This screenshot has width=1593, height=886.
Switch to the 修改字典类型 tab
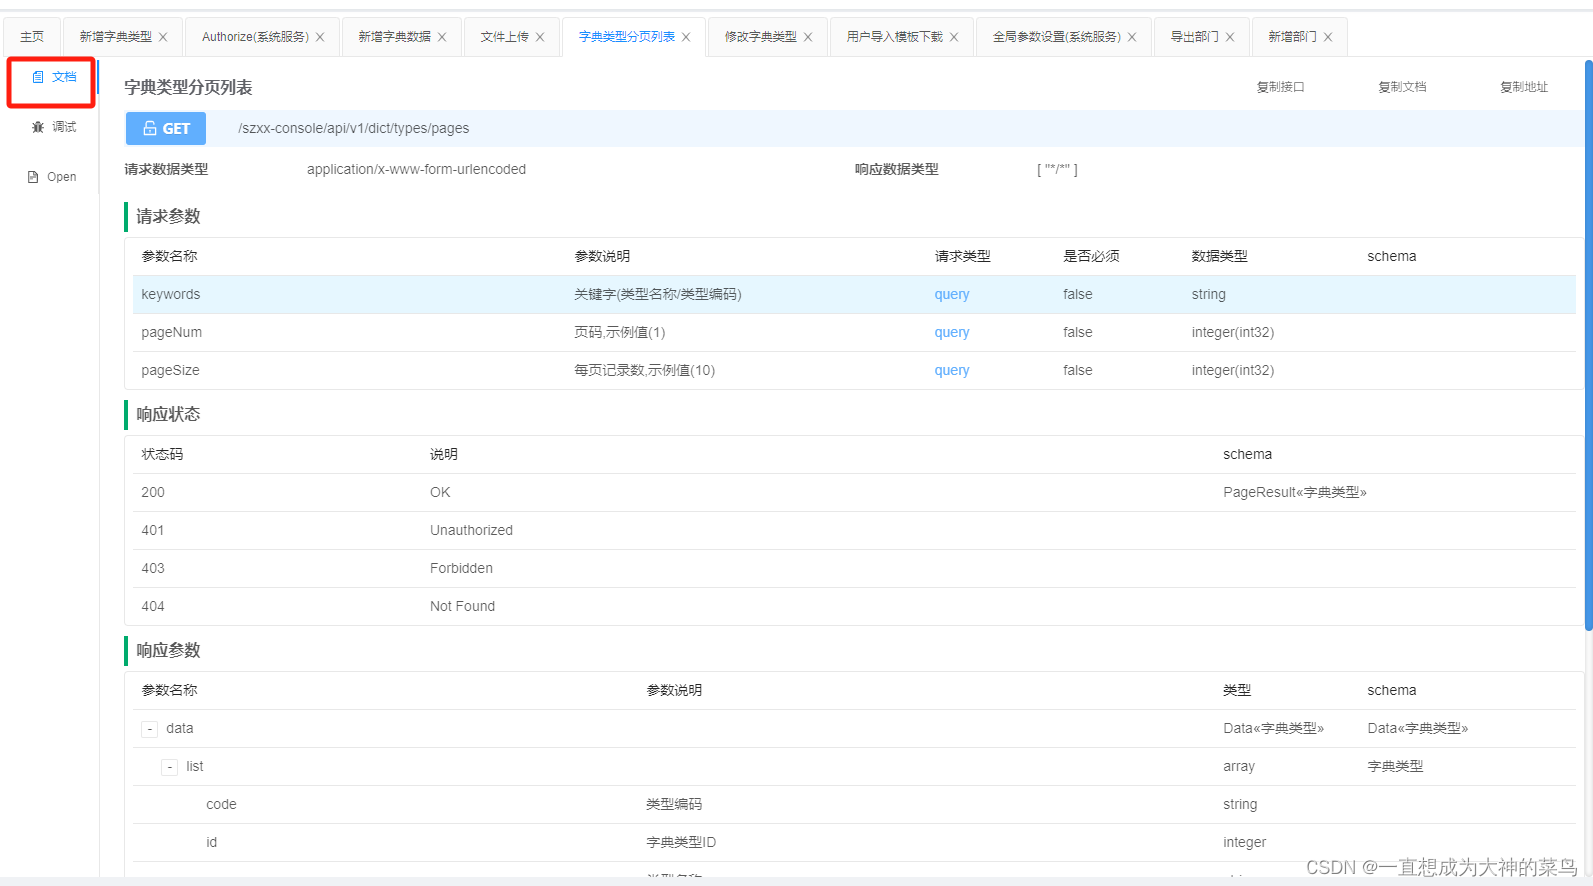pos(760,37)
